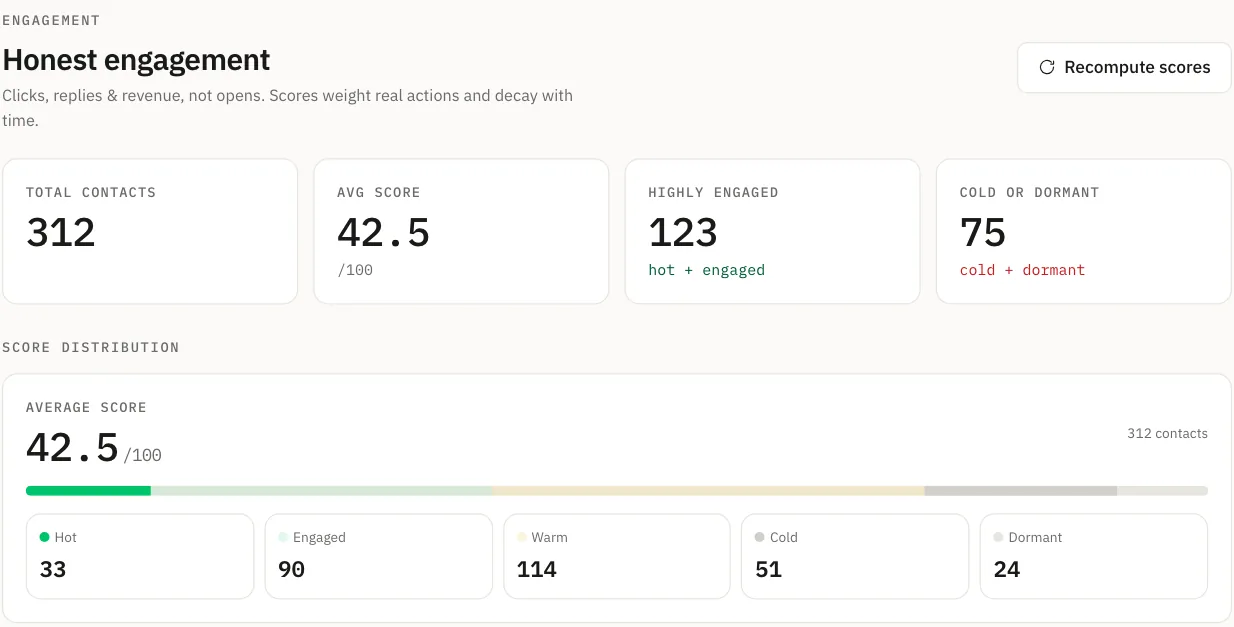This screenshot has width=1234, height=627.
Task: Click the value 75 in Cold or Dormant
Action: coord(983,232)
